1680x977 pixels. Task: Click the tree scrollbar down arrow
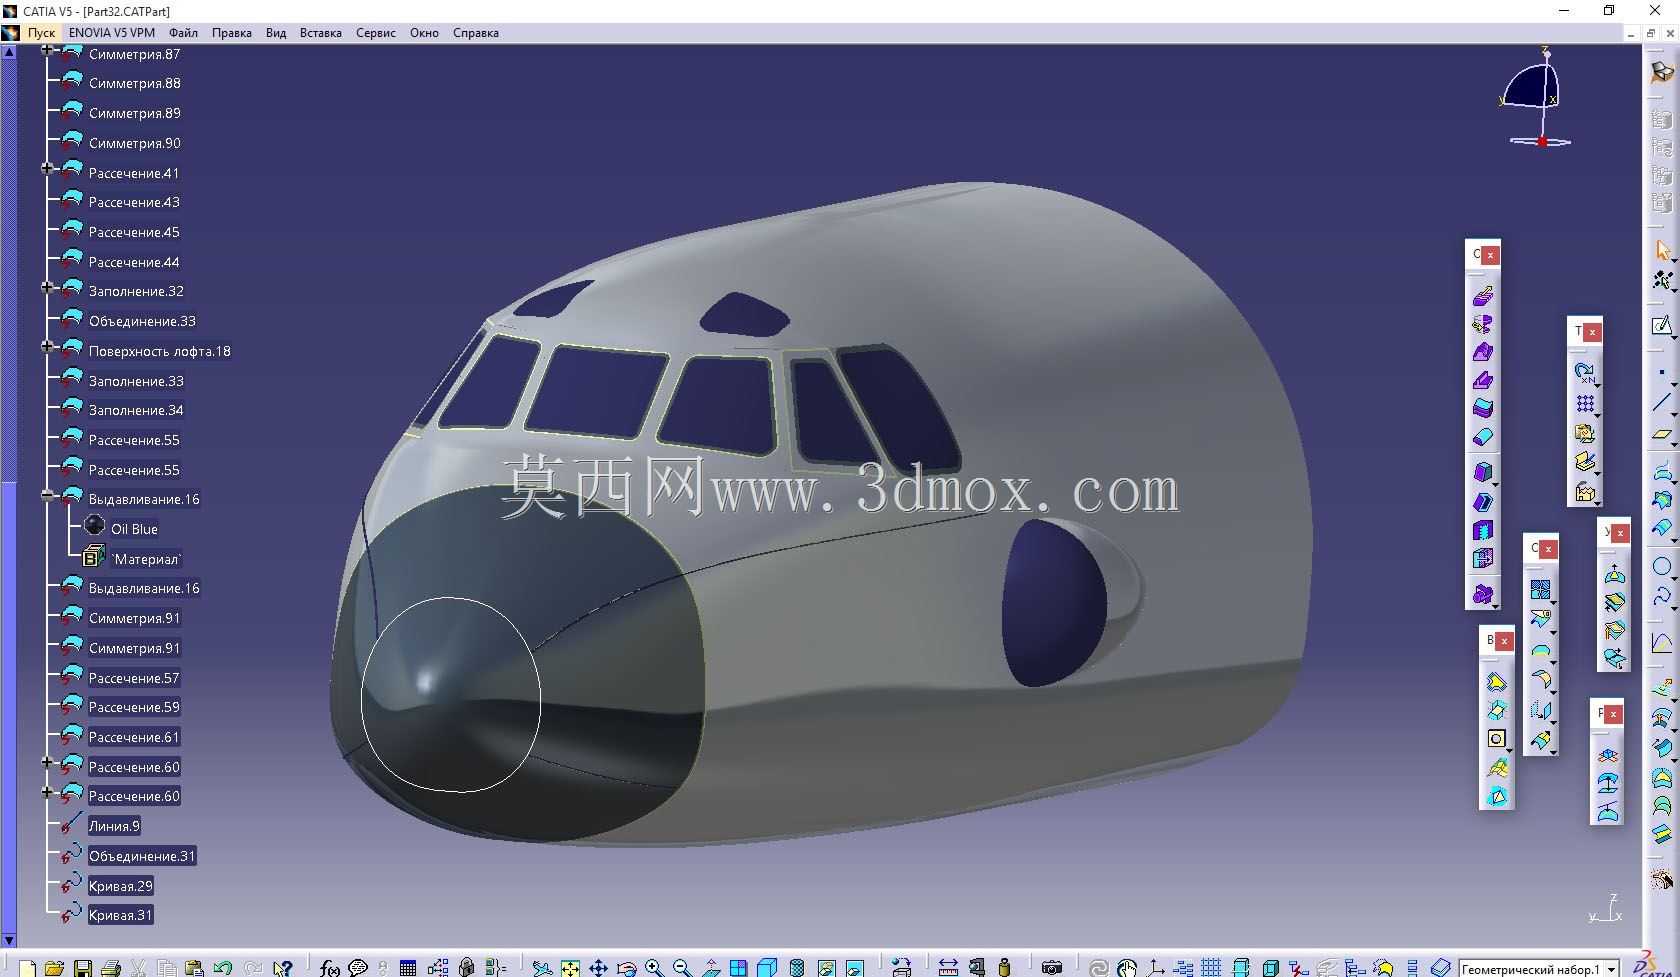click(8, 940)
